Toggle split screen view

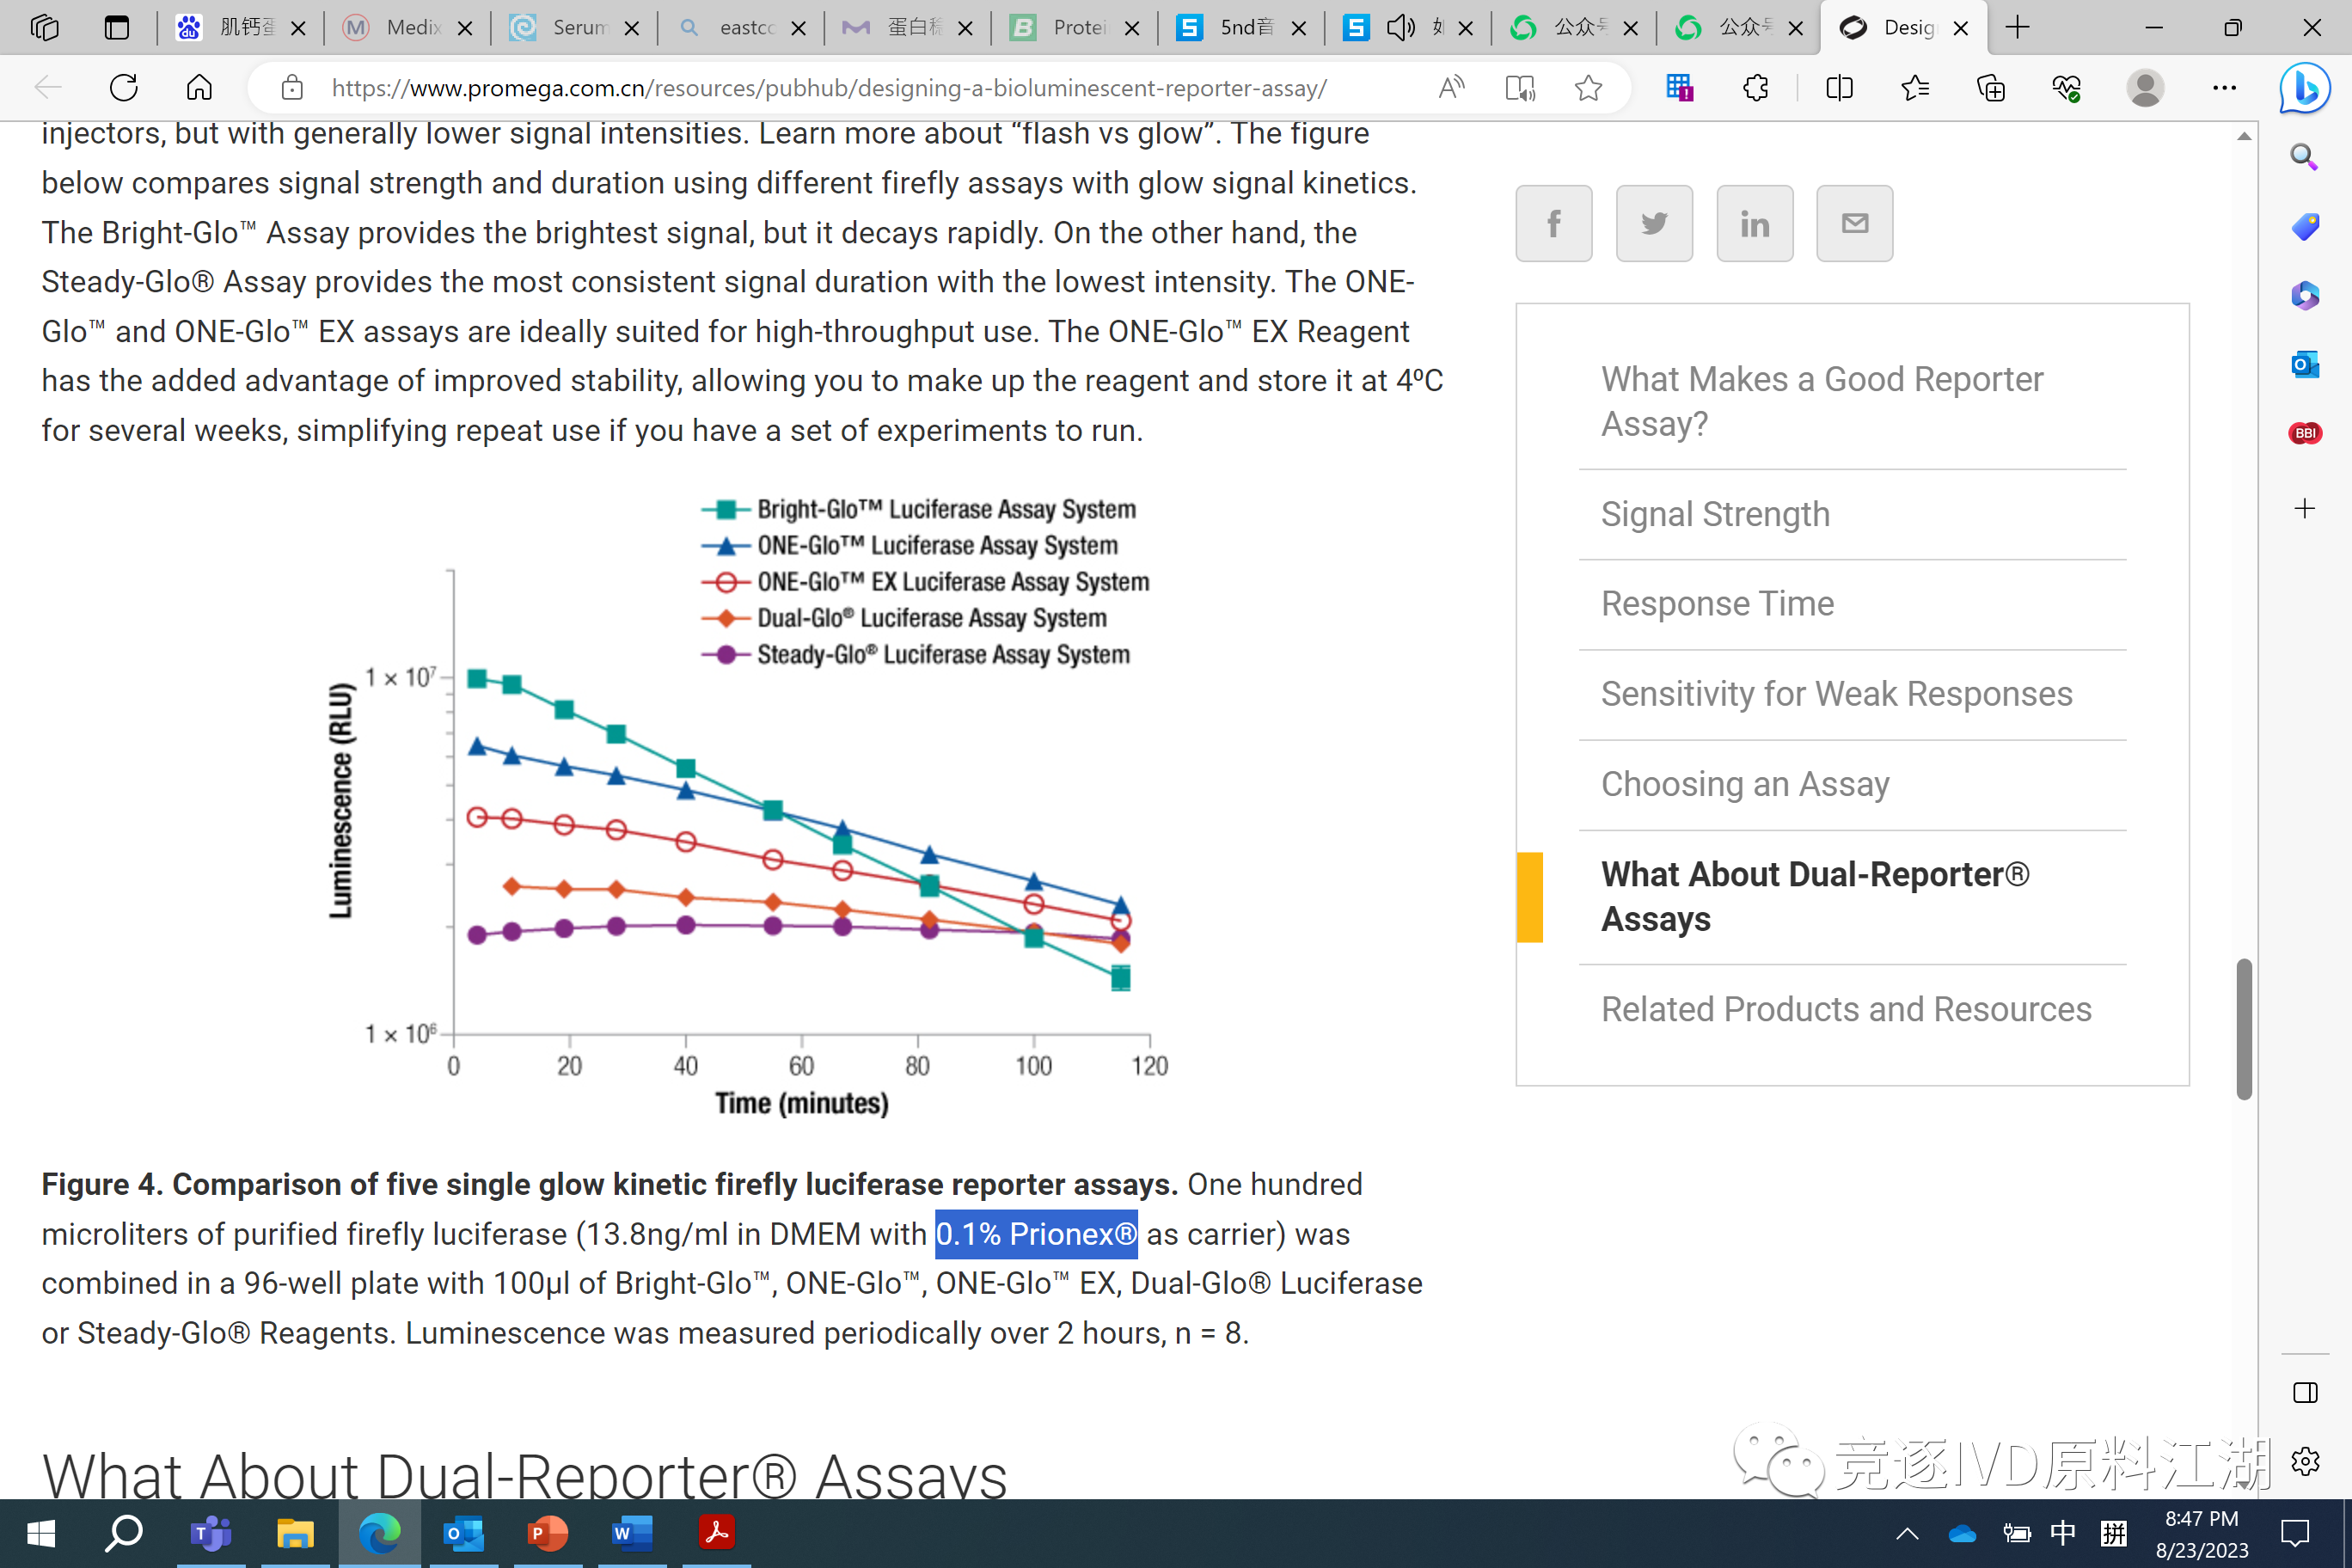coord(1838,88)
